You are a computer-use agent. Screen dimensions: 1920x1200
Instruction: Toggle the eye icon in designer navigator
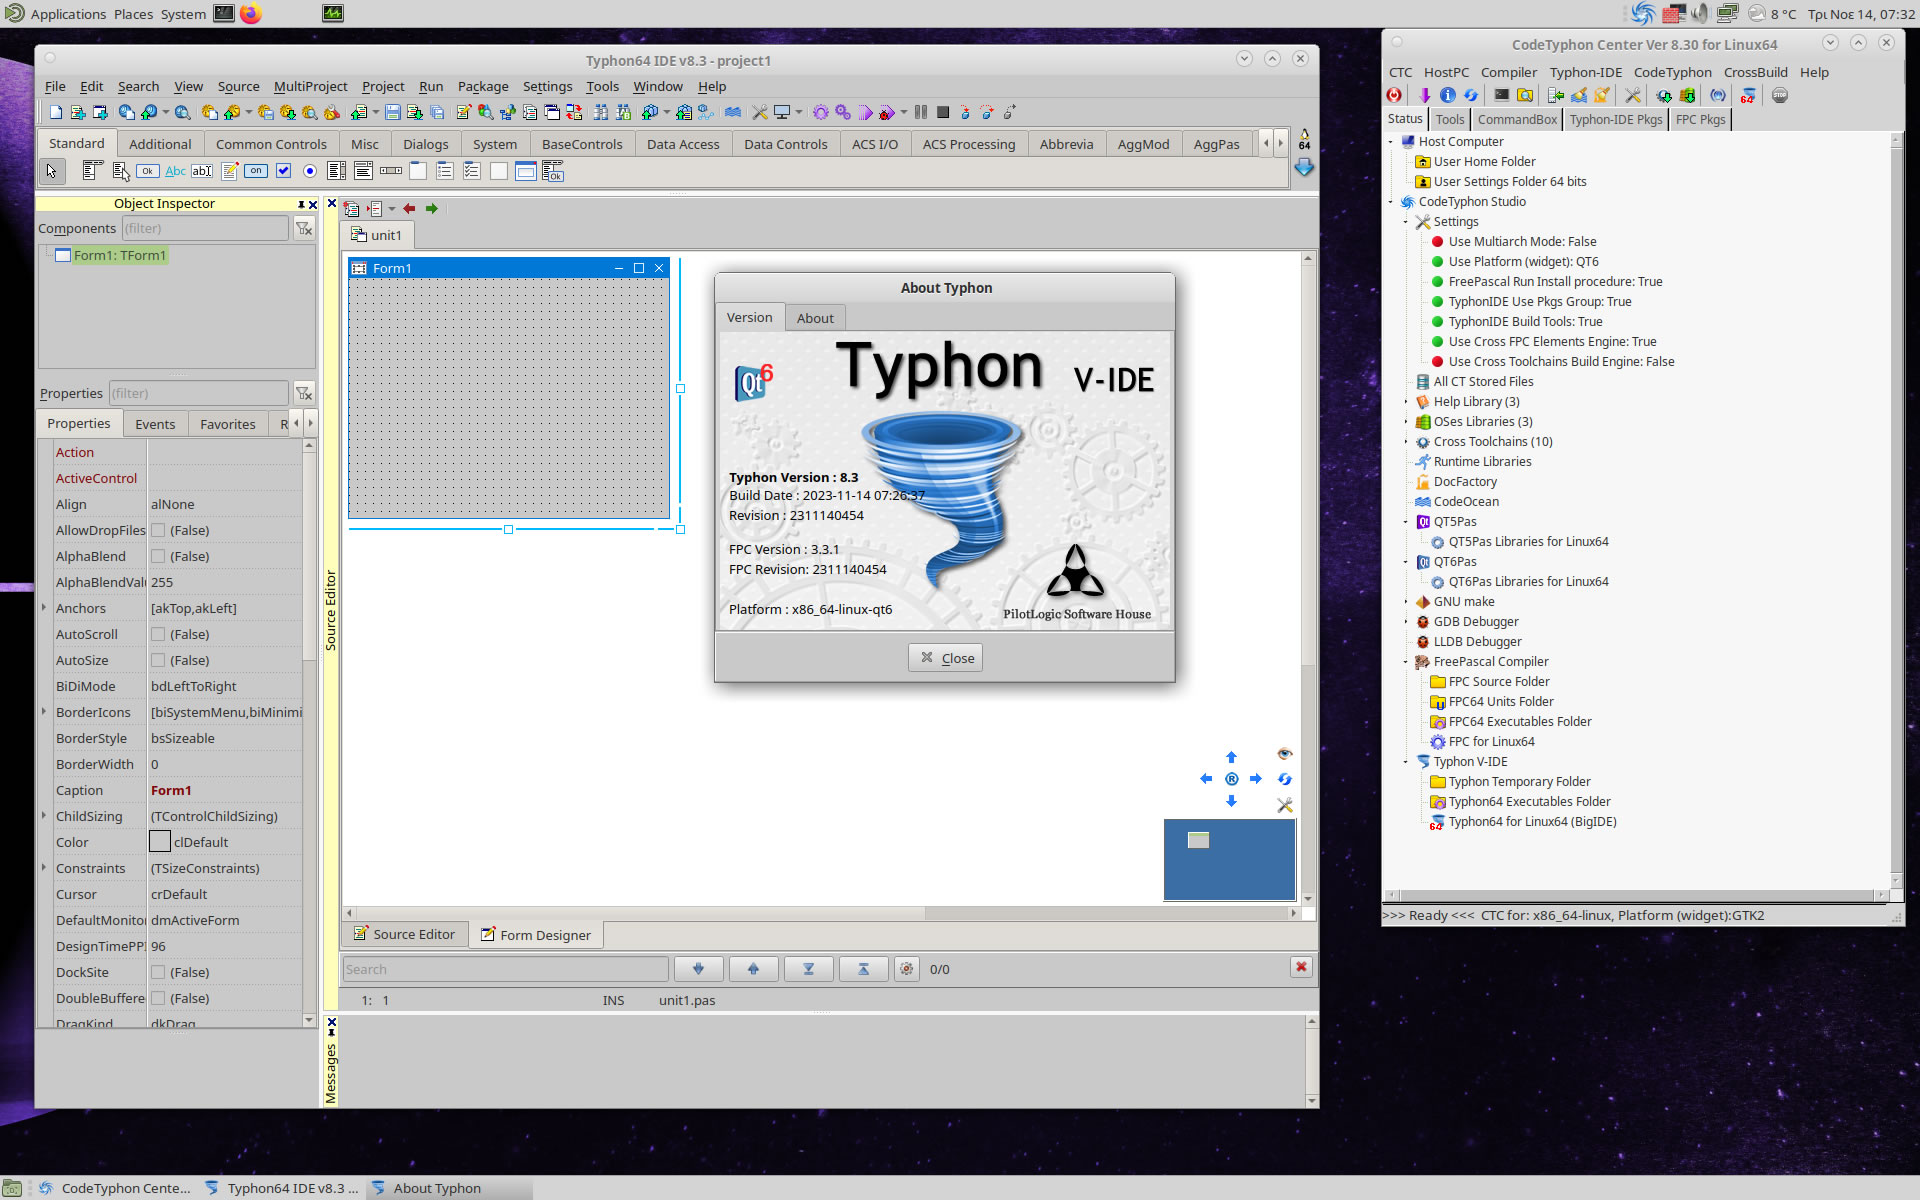tap(1285, 753)
